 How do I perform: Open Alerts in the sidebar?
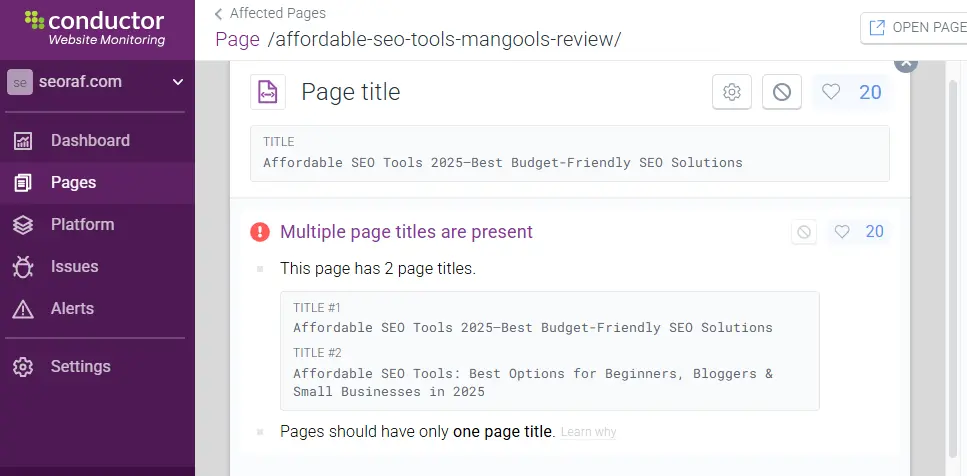click(x=97, y=308)
